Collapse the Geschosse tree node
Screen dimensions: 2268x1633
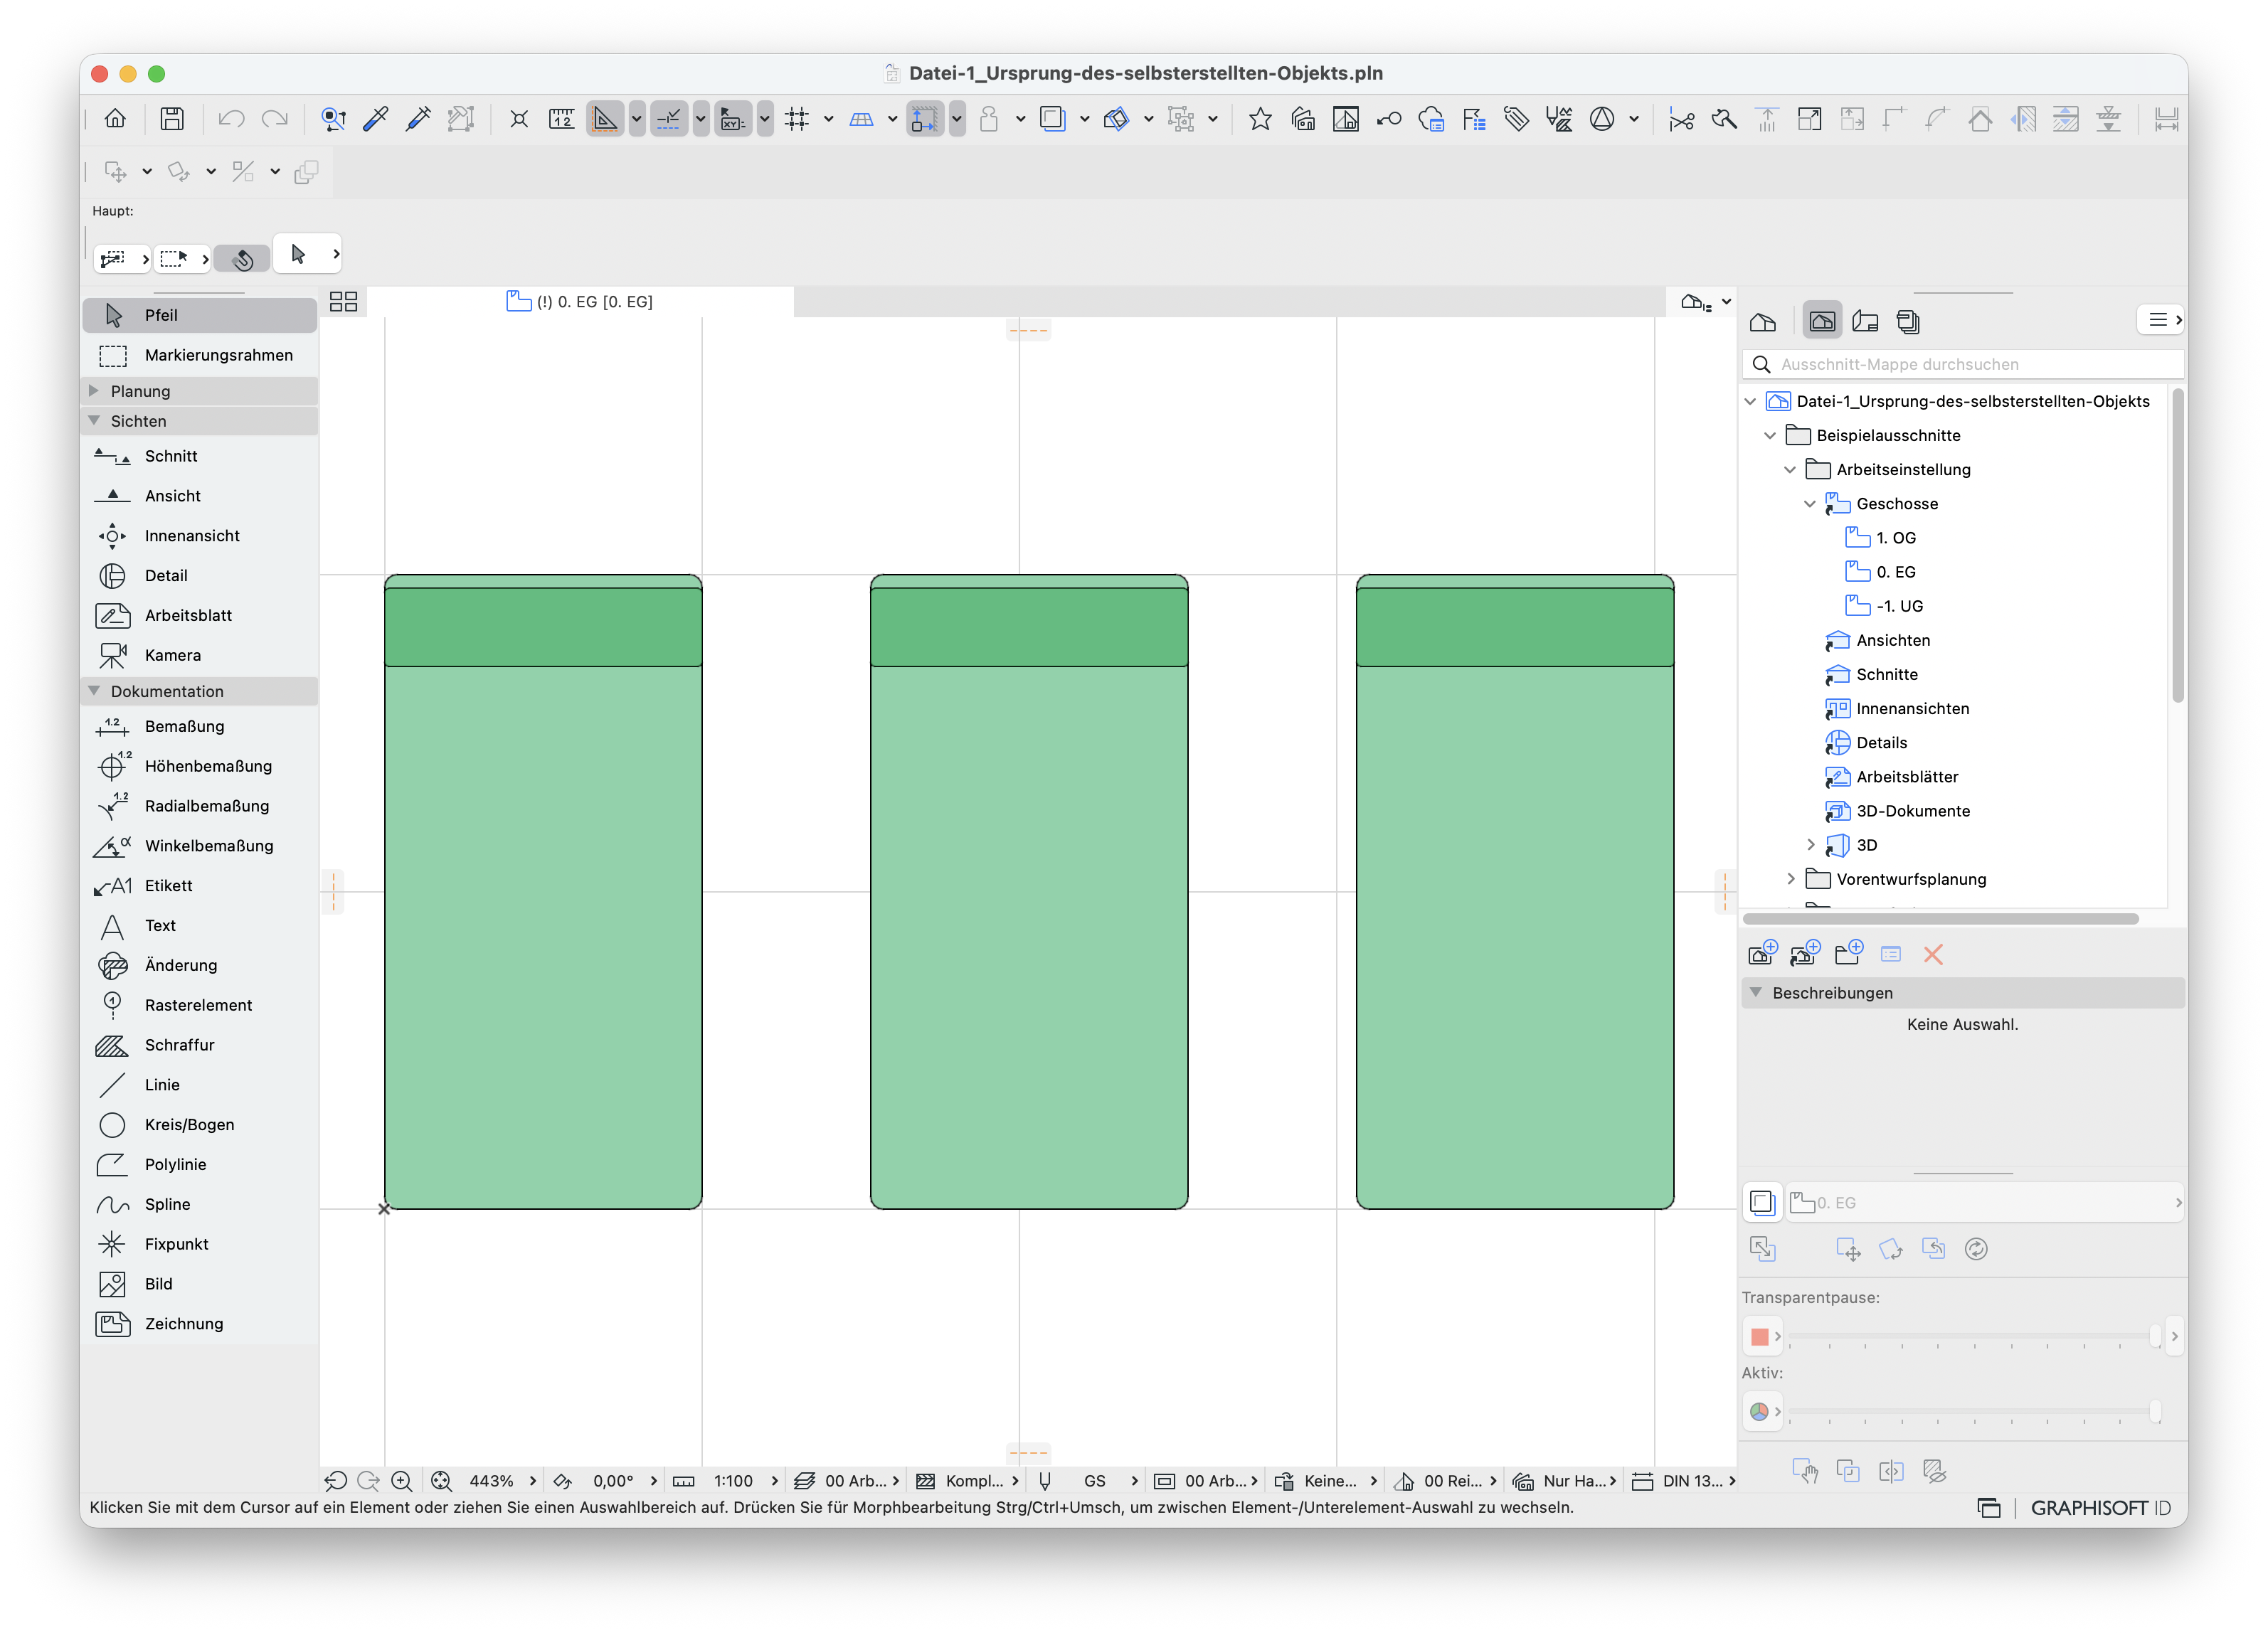click(x=1810, y=503)
